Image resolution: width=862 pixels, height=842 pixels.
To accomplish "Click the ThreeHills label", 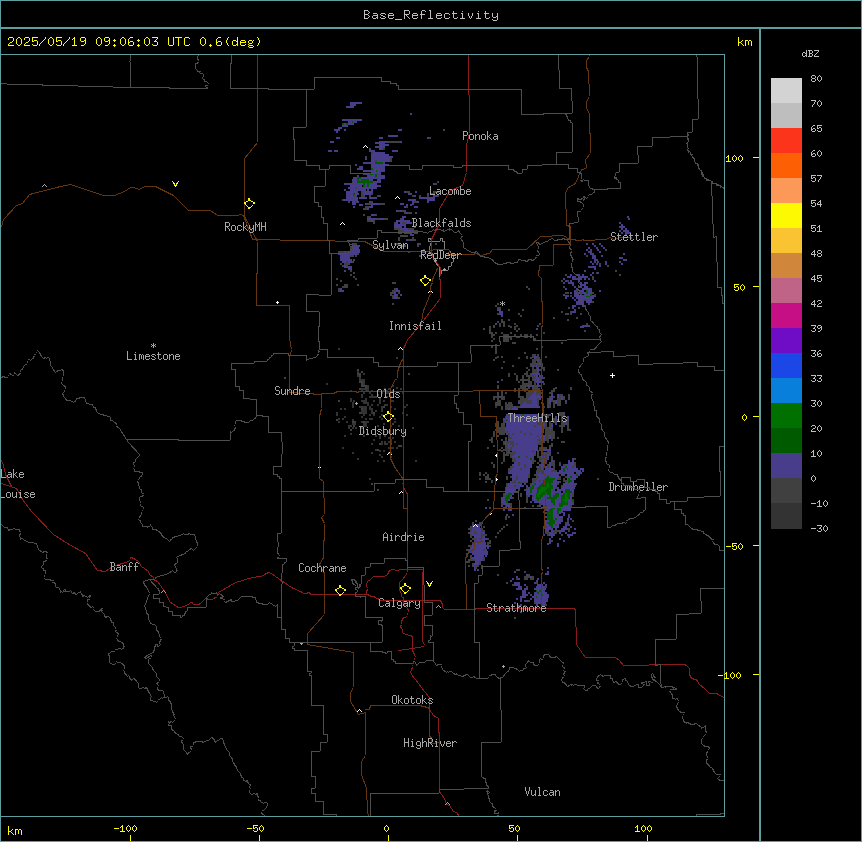I will pos(538,418).
